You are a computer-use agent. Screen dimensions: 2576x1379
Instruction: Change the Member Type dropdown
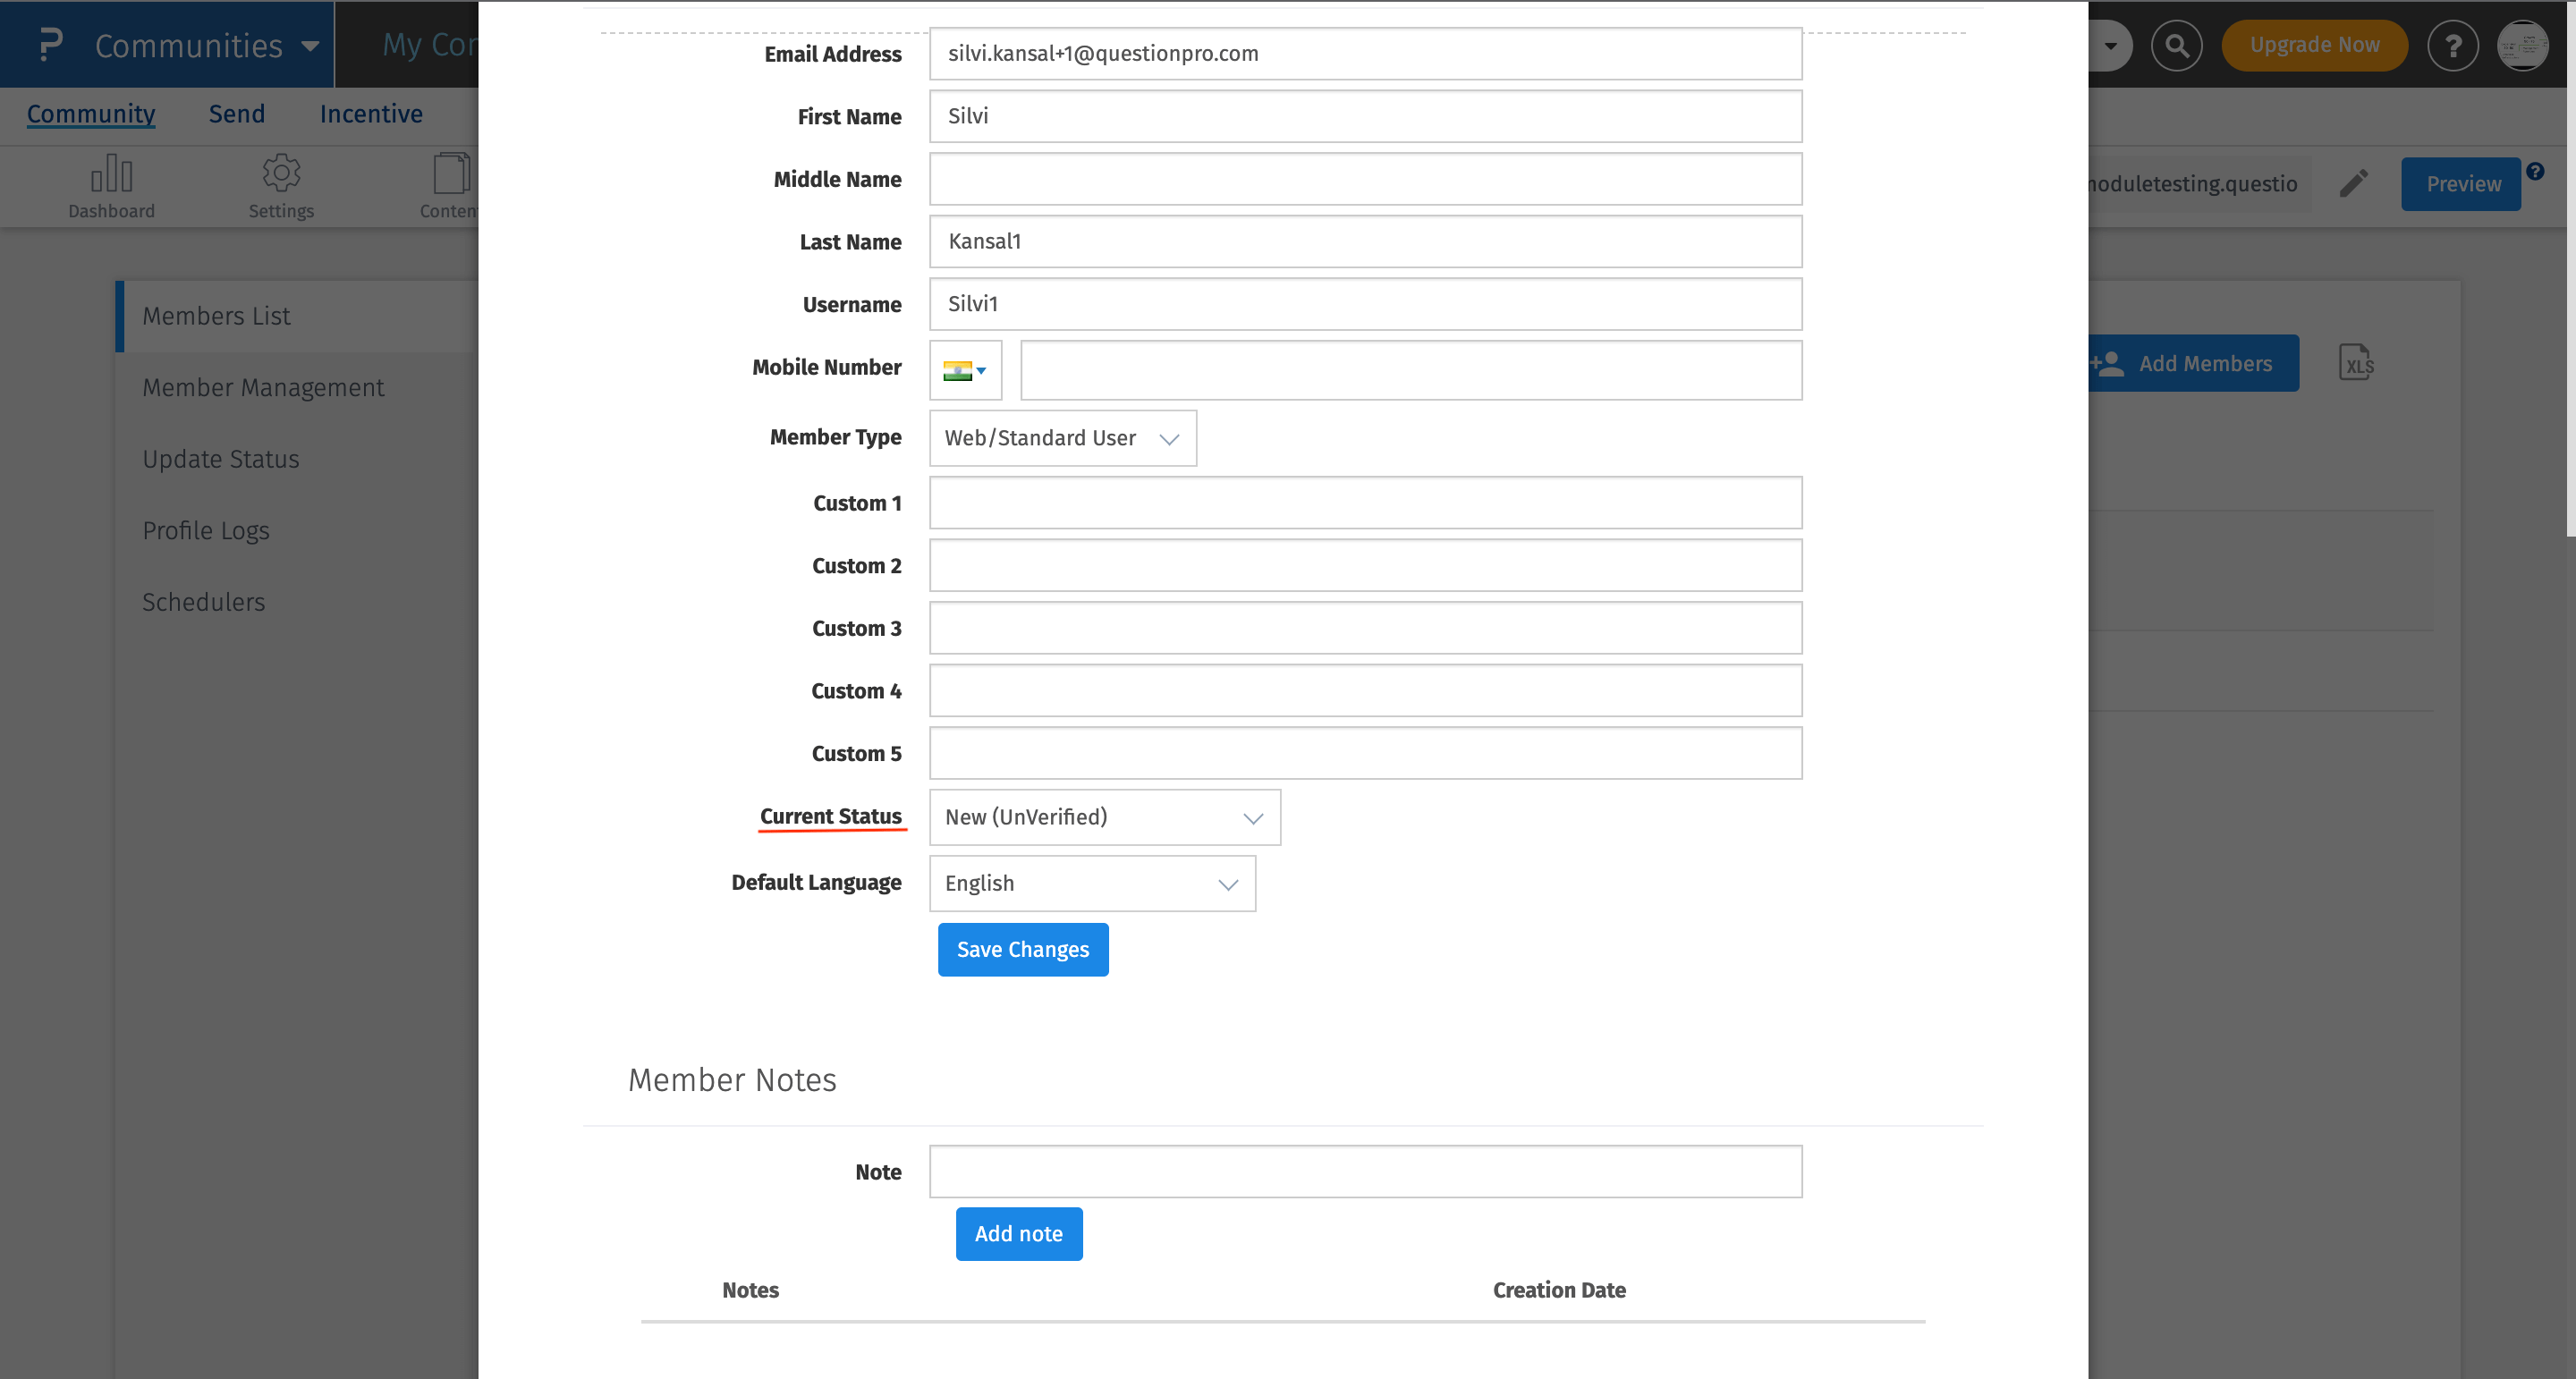tap(1062, 438)
